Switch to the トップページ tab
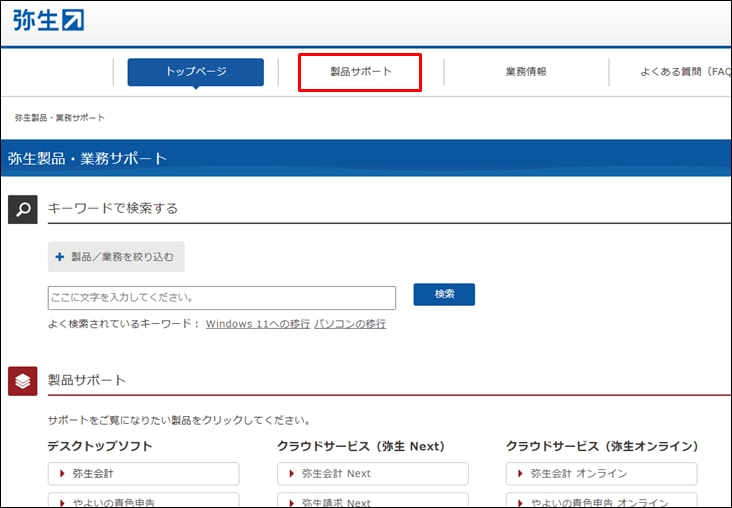The width and height of the screenshot is (732, 508). pyautogui.click(x=196, y=72)
